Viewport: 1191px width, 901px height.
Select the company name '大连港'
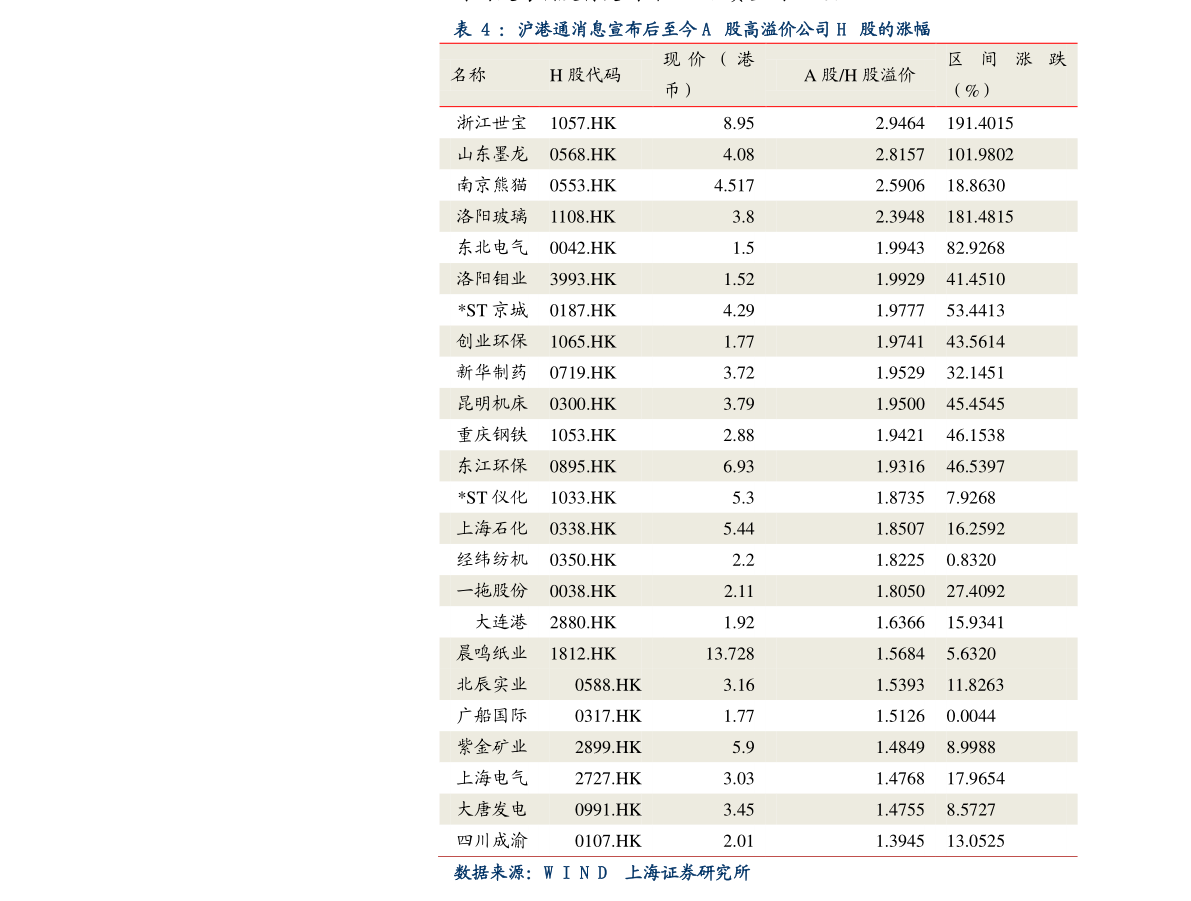click(x=501, y=622)
